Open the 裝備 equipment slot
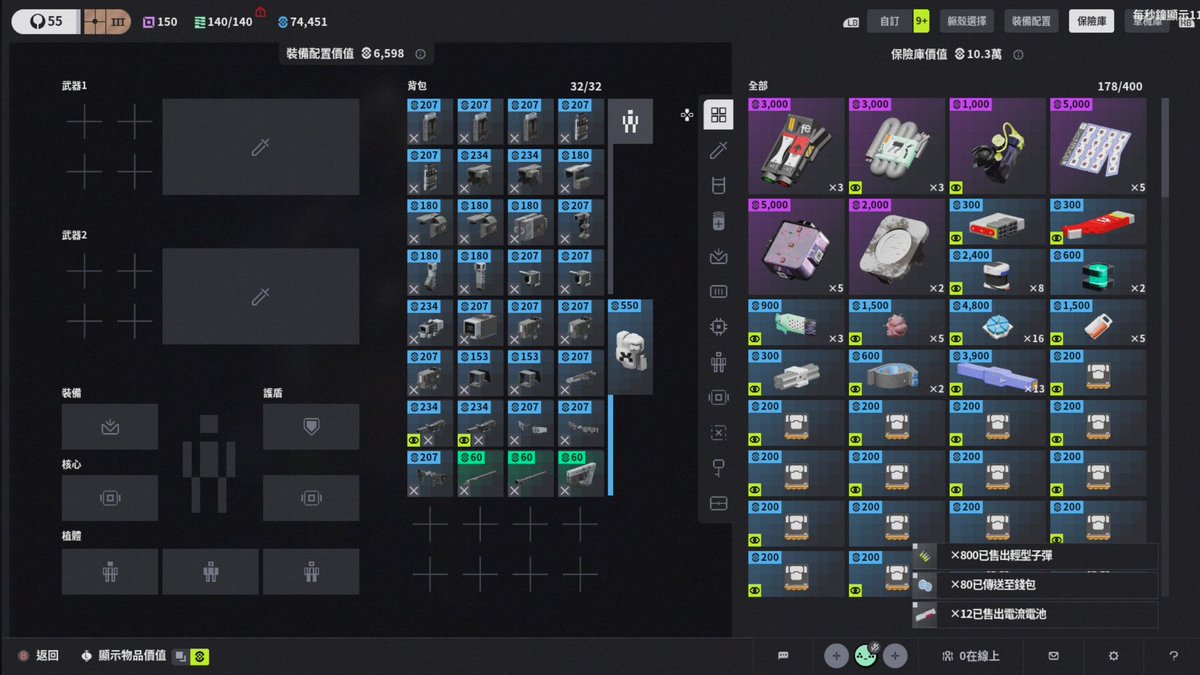 110,427
